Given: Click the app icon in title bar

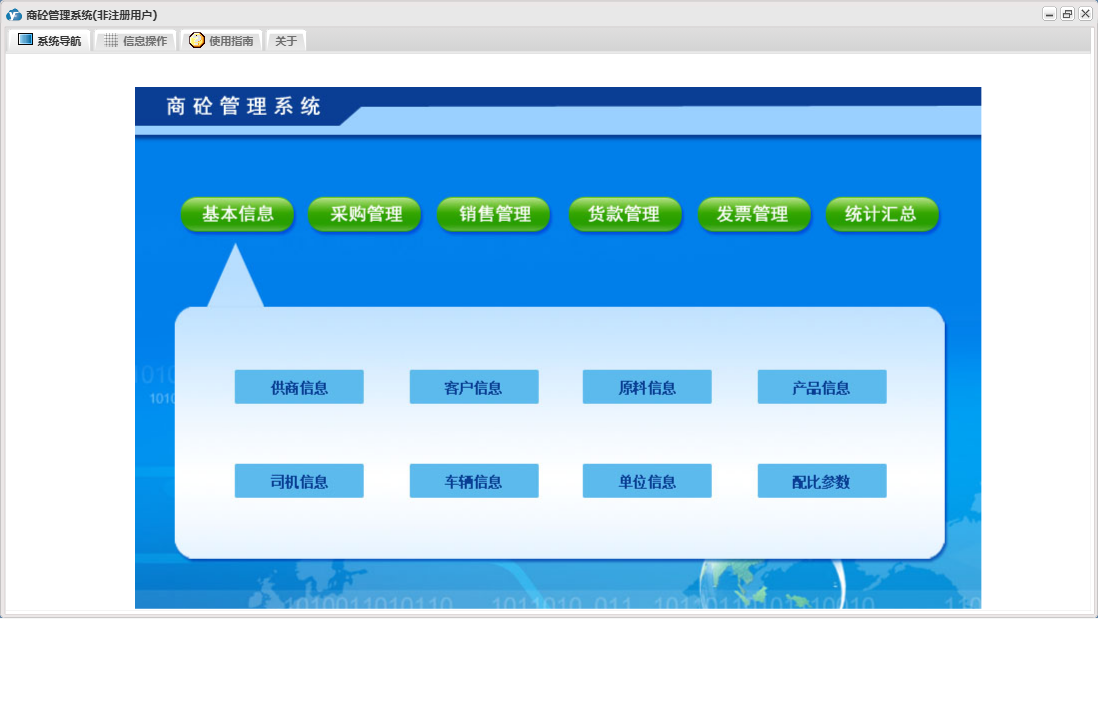Looking at the screenshot, I should 14,14.
